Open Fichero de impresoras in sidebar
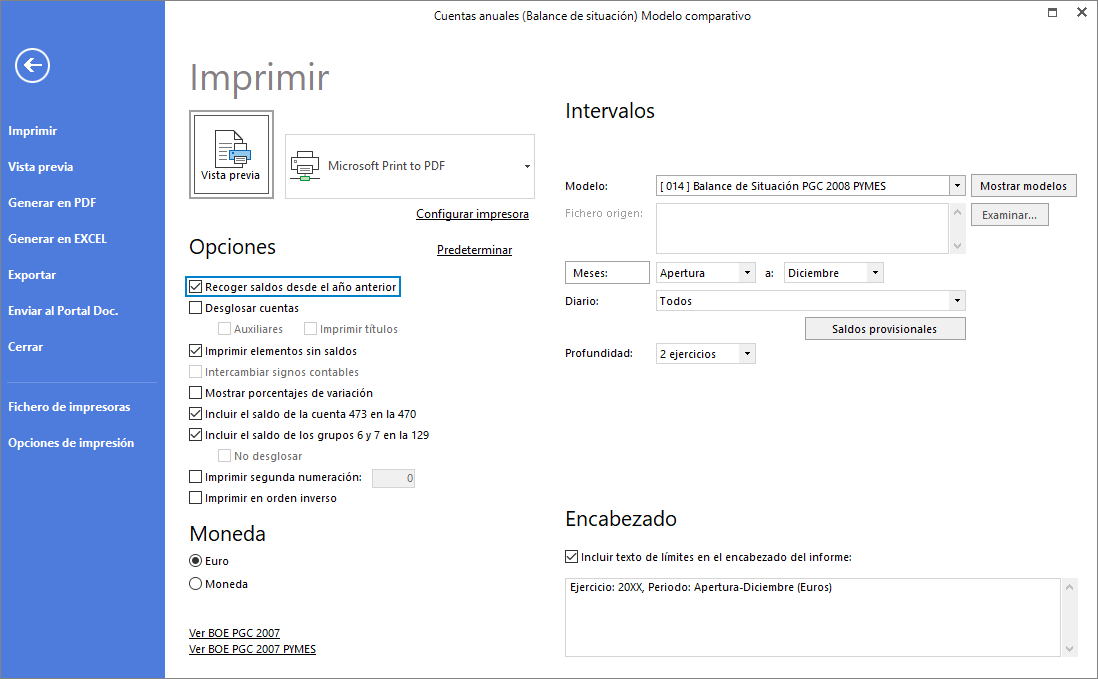 tap(69, 407)
